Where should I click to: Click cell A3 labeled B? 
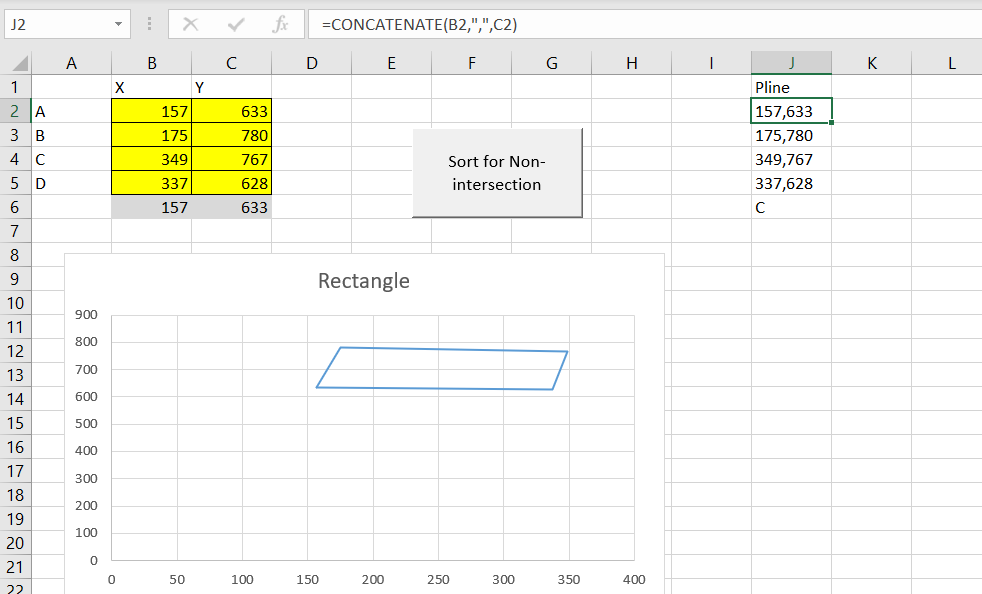(x=71, y=135)
